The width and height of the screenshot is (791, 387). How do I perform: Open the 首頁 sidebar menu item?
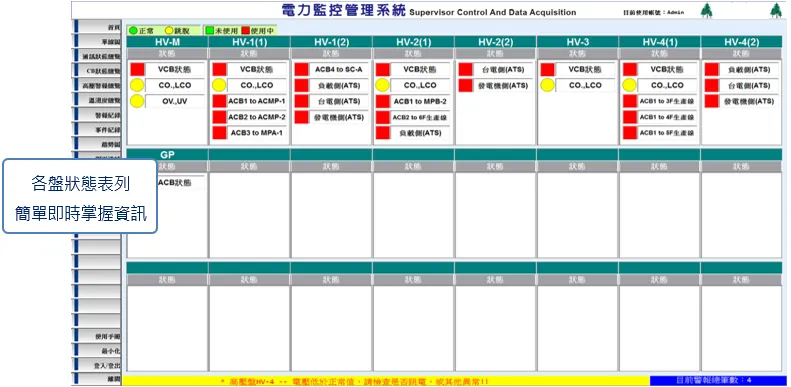[98, 27]
